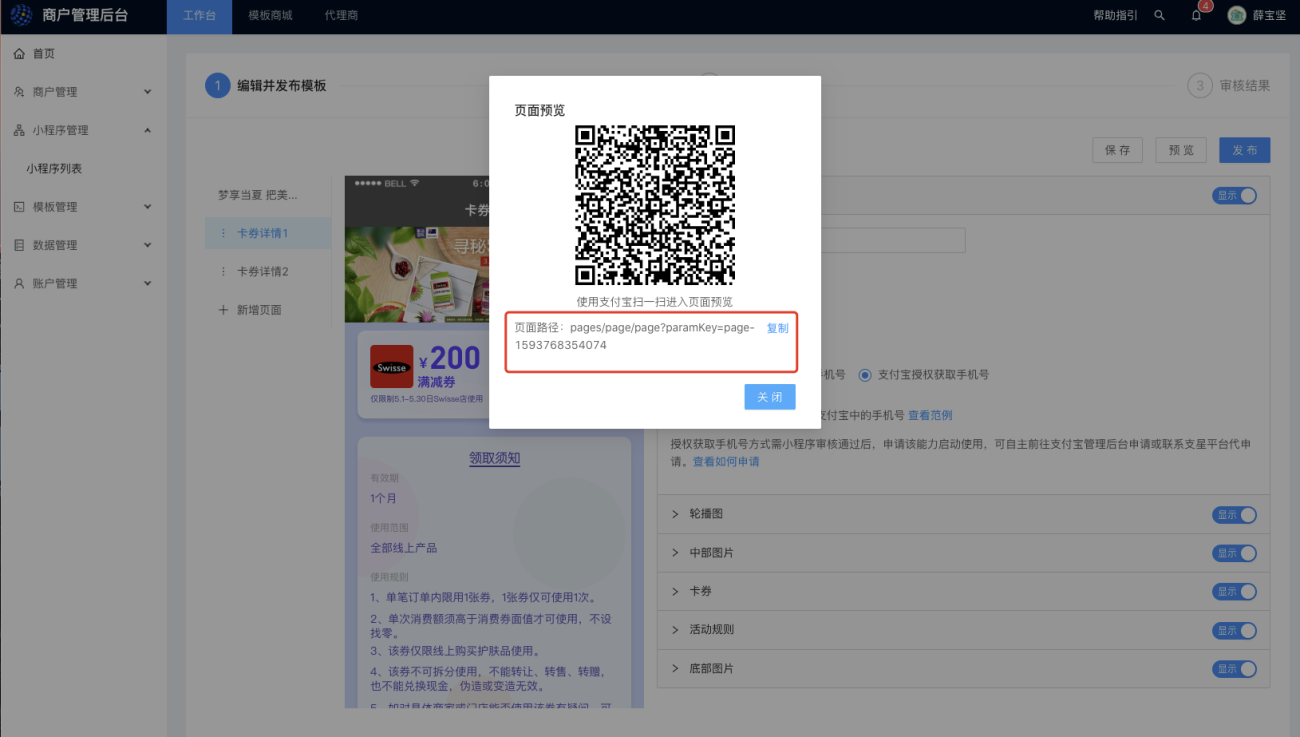Select 支付宝授权获取手机号 radio option

(x=866, y=375)
